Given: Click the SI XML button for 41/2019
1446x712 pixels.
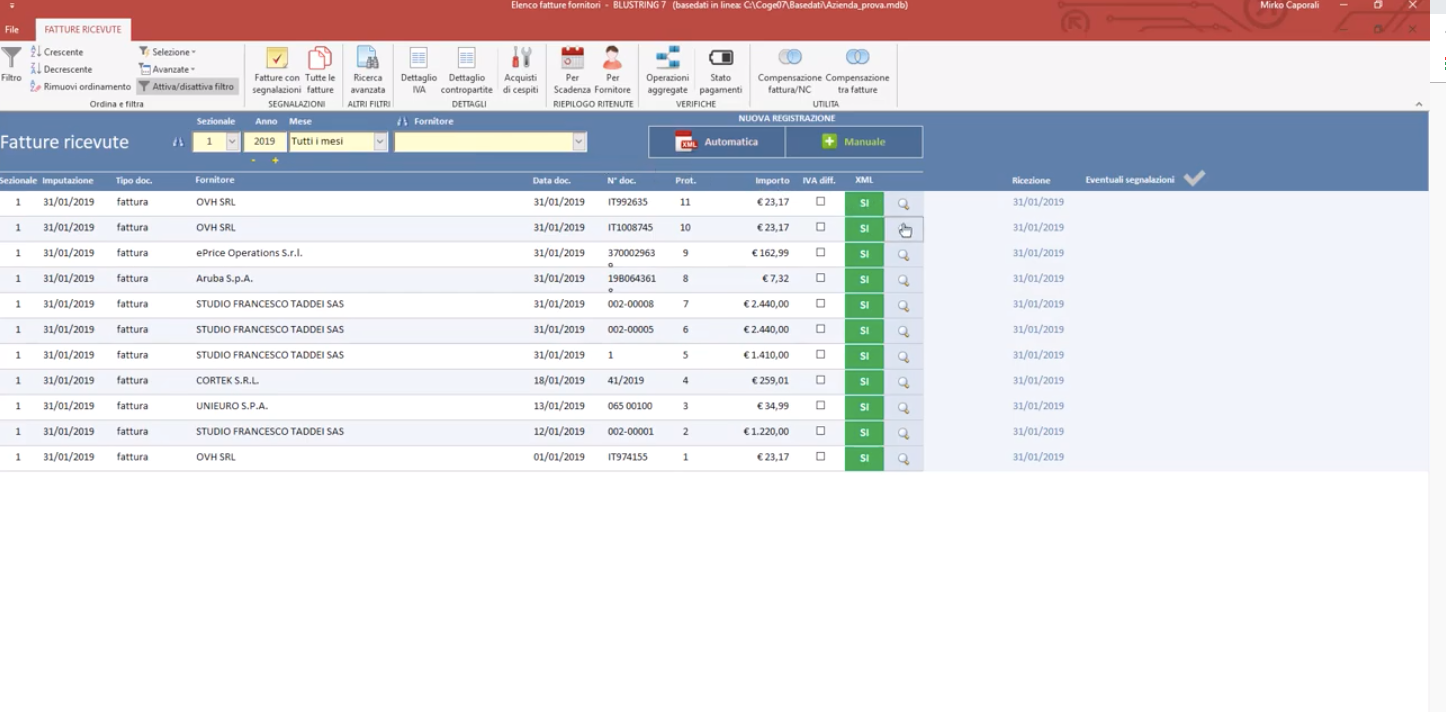Looking at the screenshot, I should [x=864, y=382].
